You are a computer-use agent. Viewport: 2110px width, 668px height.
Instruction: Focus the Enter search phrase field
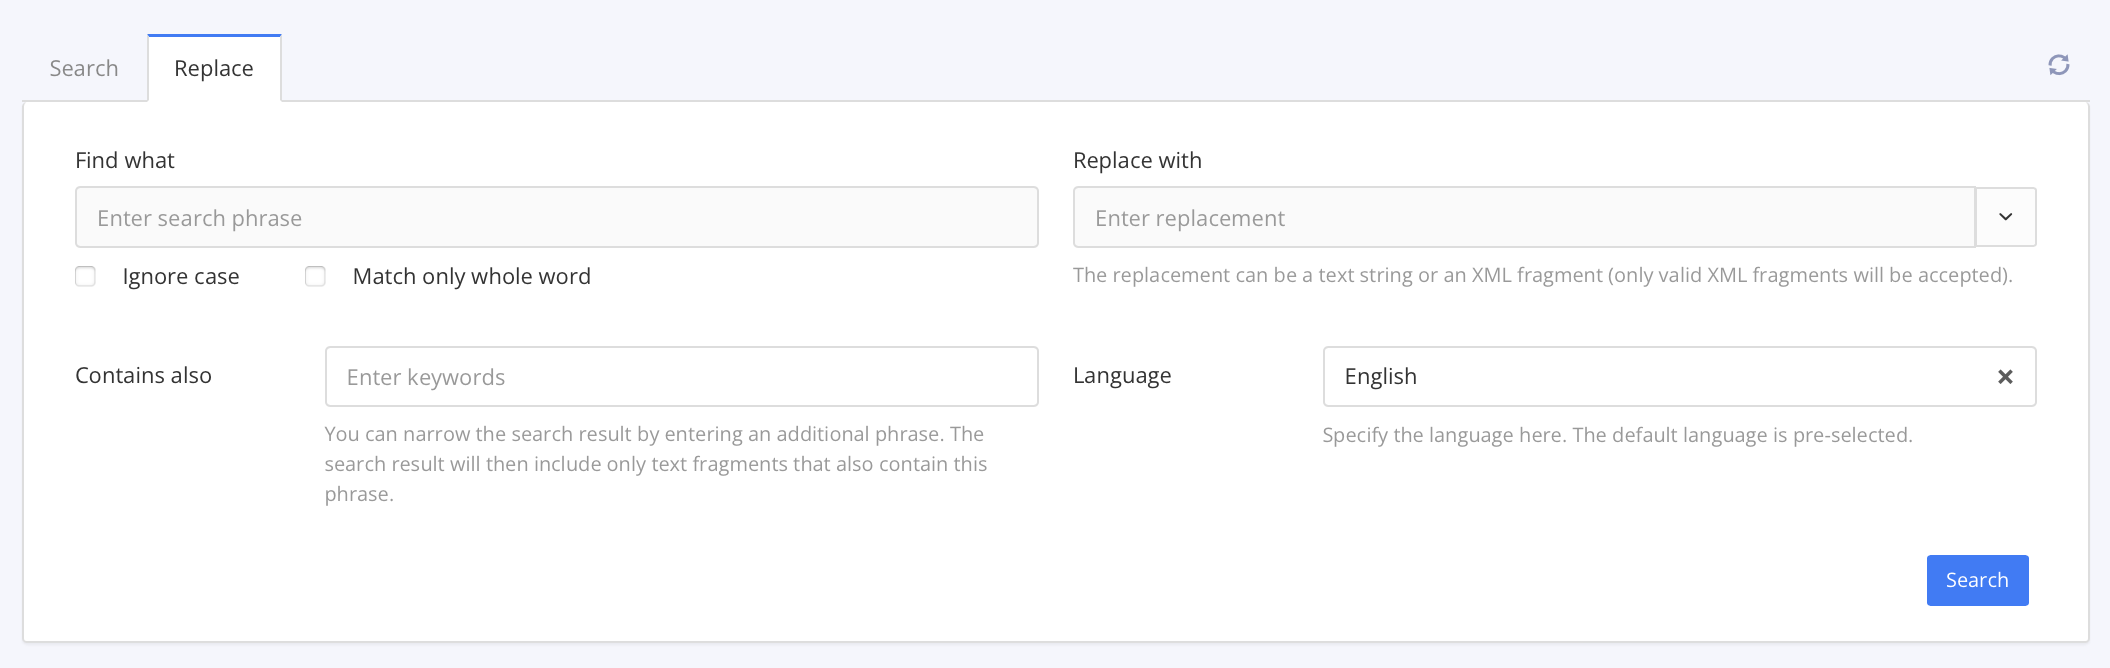tap(556, 217)
